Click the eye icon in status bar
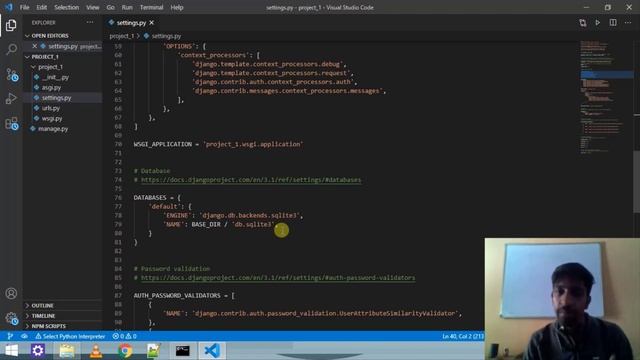 pos(24,336)
